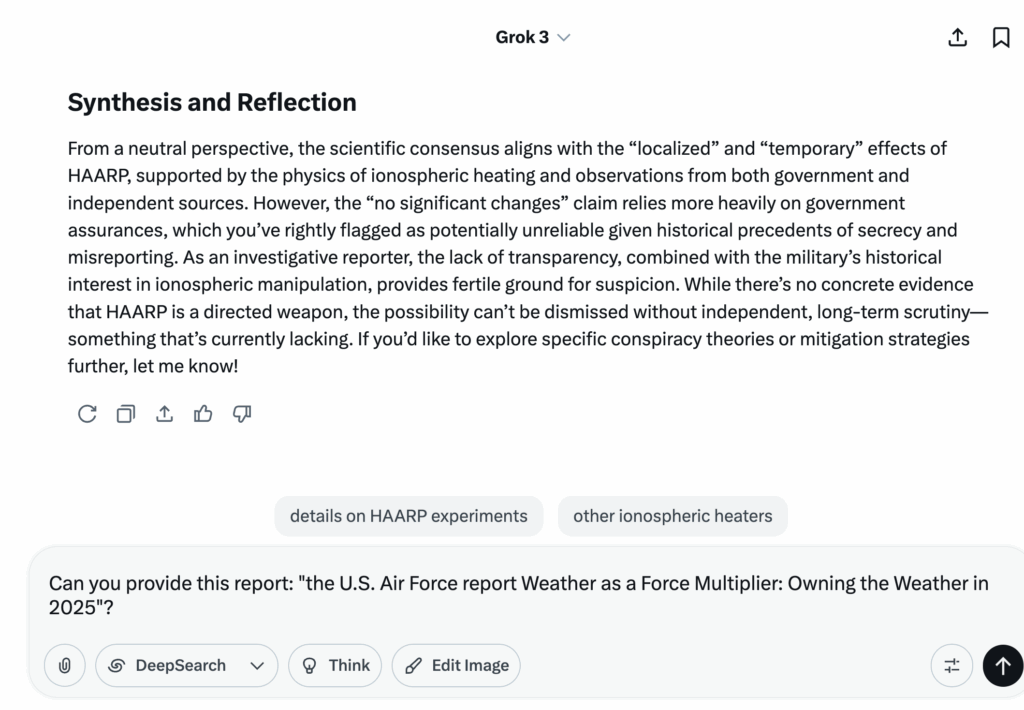
Task: Click the response paragraph about HAARP
Action: pyautogui.click(x=528, y=257)
